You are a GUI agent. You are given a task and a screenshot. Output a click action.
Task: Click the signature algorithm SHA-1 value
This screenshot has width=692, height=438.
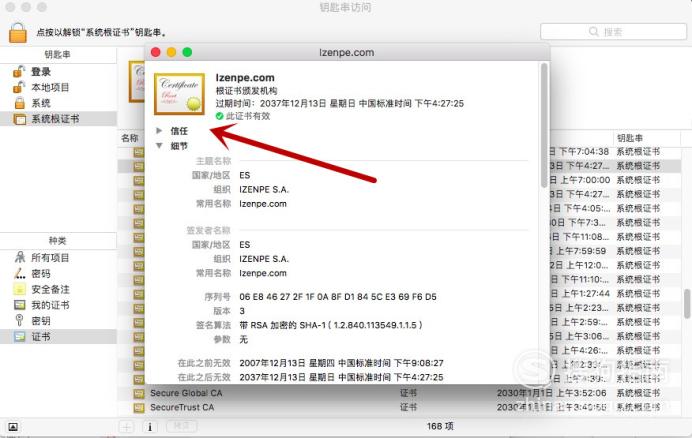(x=331, y=325)
